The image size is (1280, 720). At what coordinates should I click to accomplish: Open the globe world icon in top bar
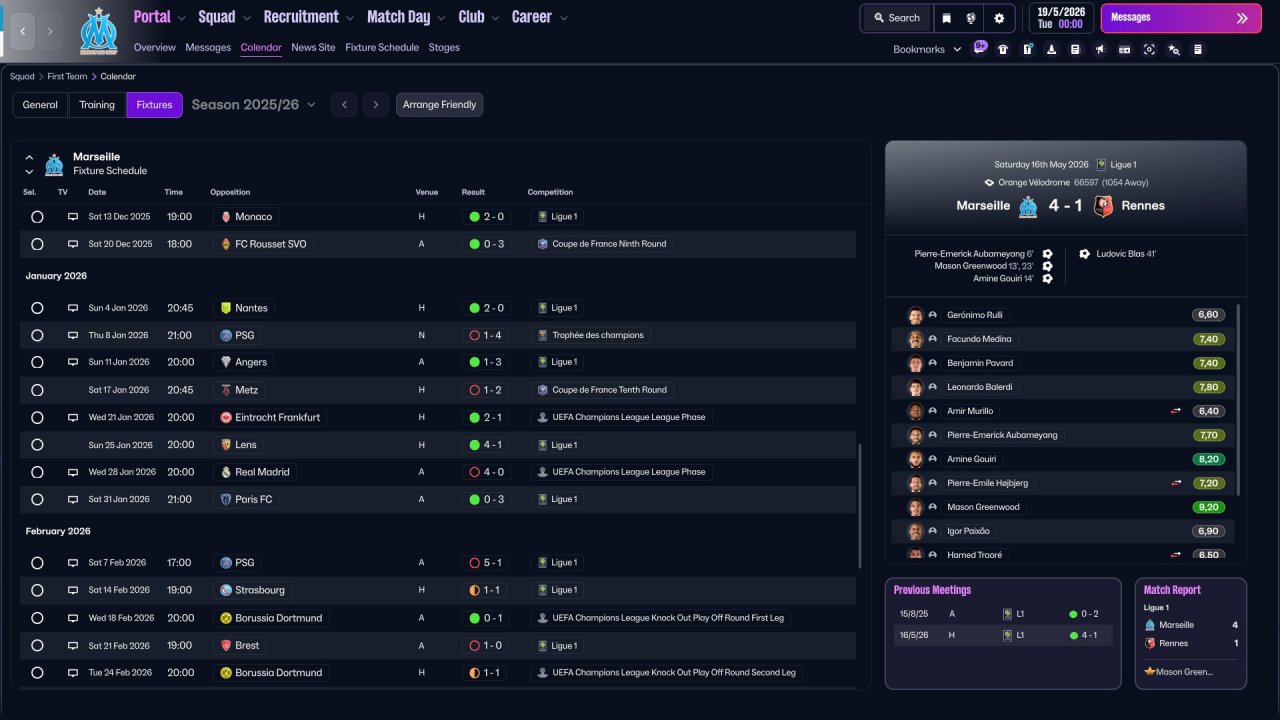(x=971, y=18)
